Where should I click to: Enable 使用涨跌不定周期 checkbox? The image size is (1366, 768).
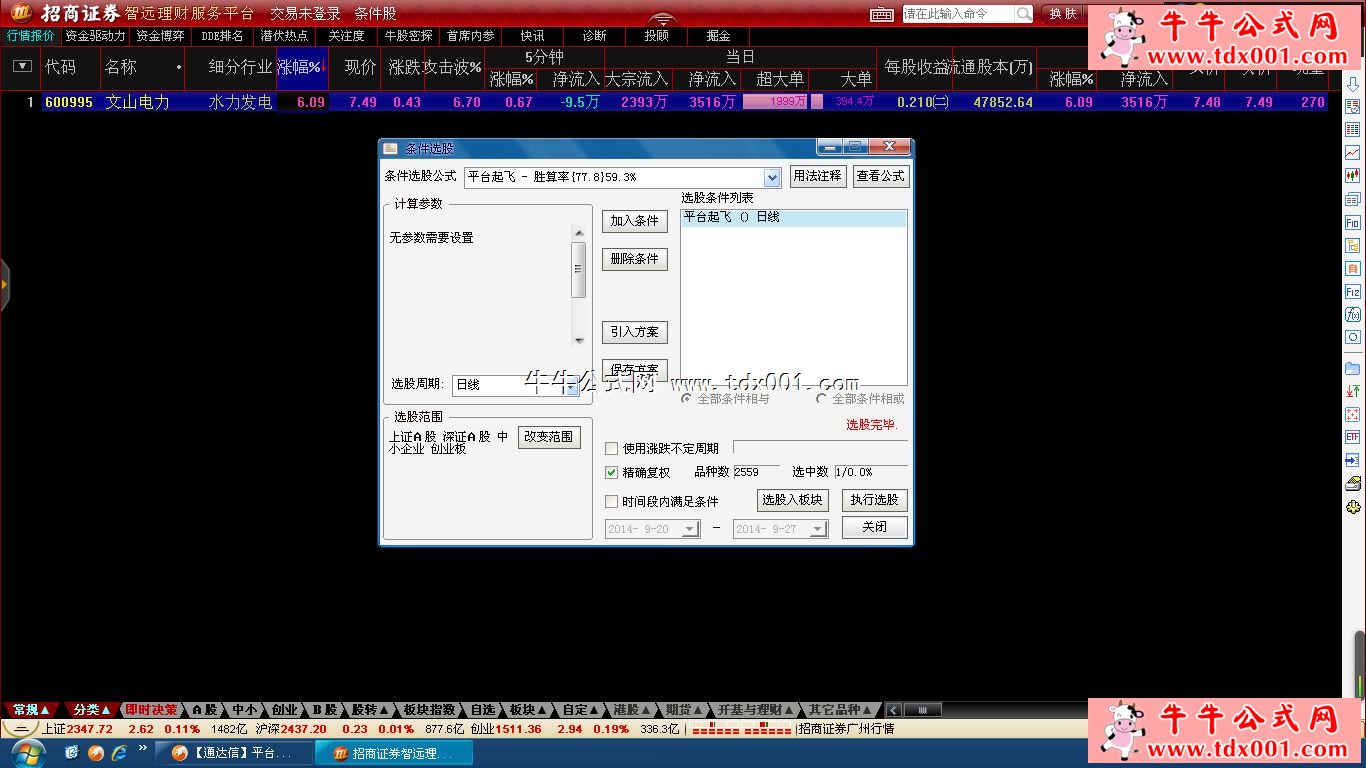coord(612,448)
